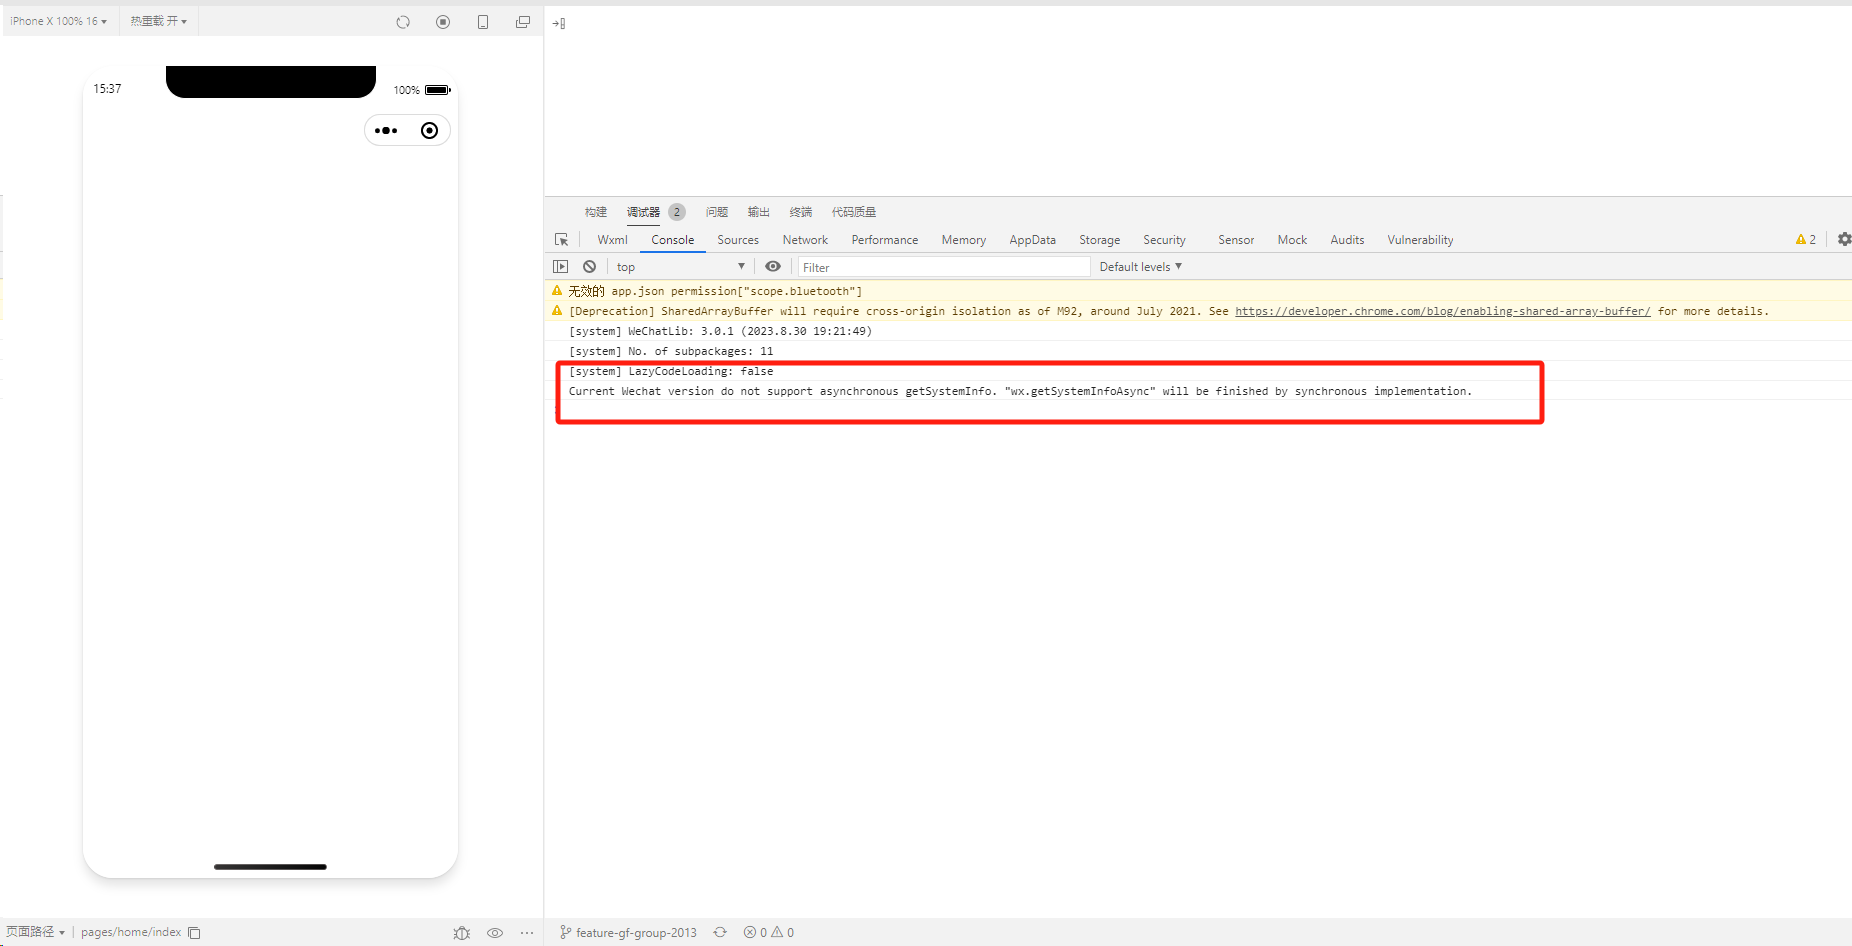Click the pages/home/index path text

[x=131, y=932]
